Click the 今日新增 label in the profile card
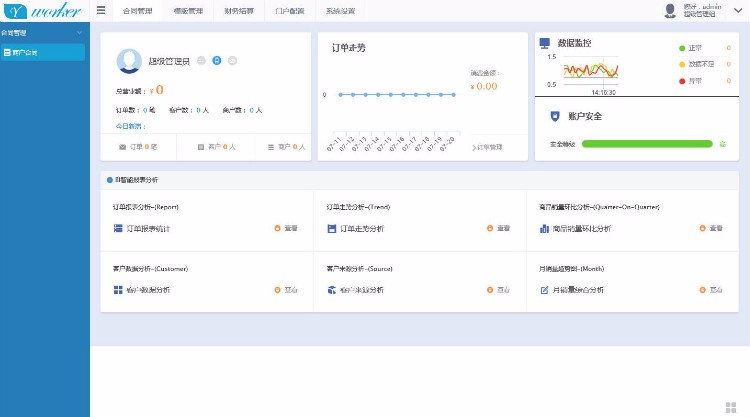Image resolution: width=750 pixels, height=417 pixels. (131, 126)
